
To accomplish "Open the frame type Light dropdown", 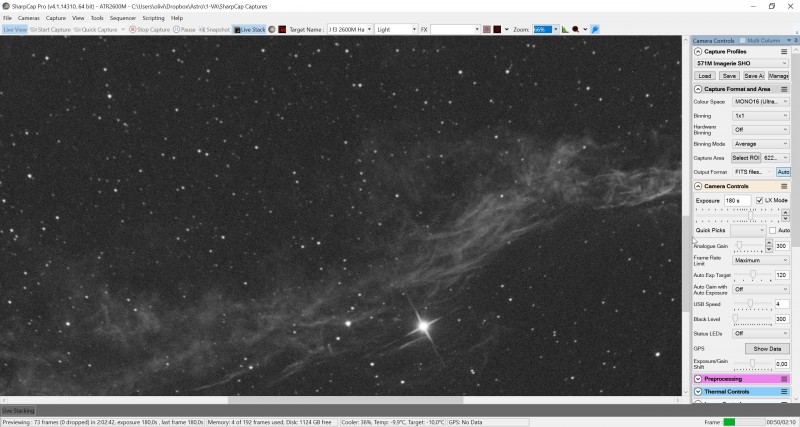I will pyautogui.click(x=396, y=30).
